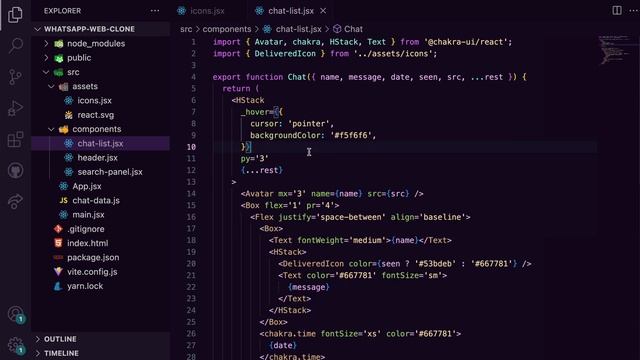Viewport: 640px width, 360px height.
Task: Click the '#f5f6f6' backgroundColor value
Action: tap(350, 135)
